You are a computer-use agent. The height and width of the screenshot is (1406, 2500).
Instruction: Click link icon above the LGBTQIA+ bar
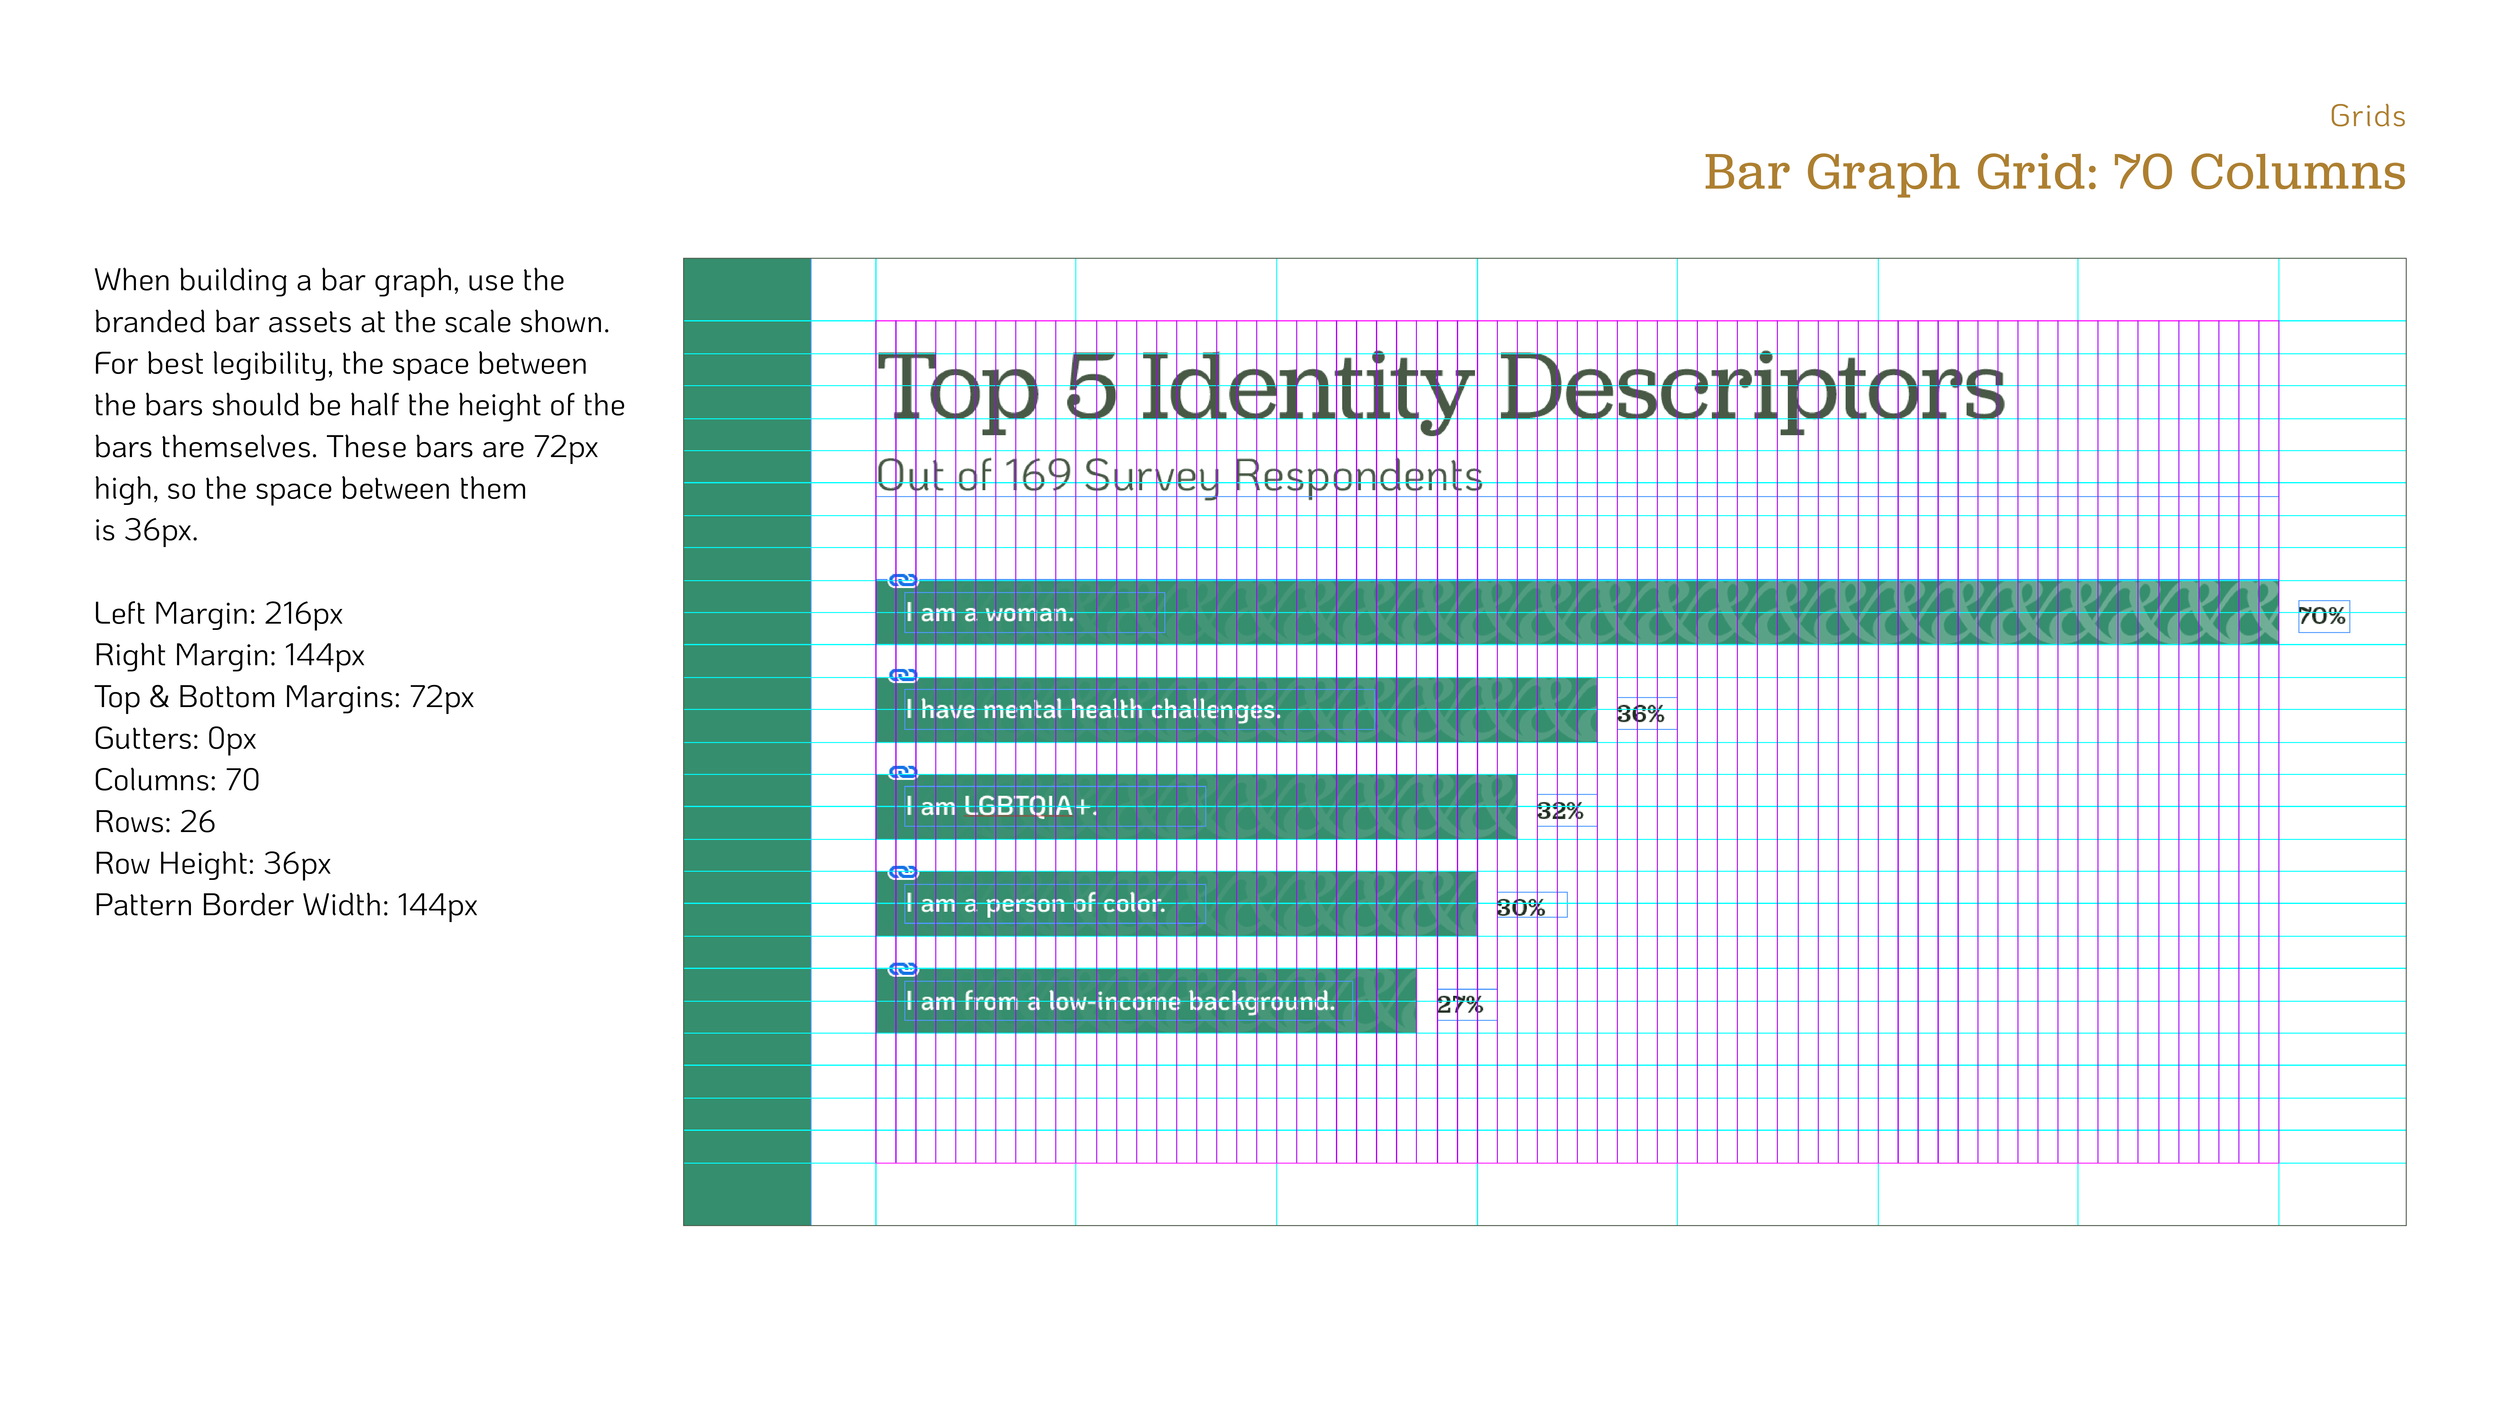click(902, 772)
